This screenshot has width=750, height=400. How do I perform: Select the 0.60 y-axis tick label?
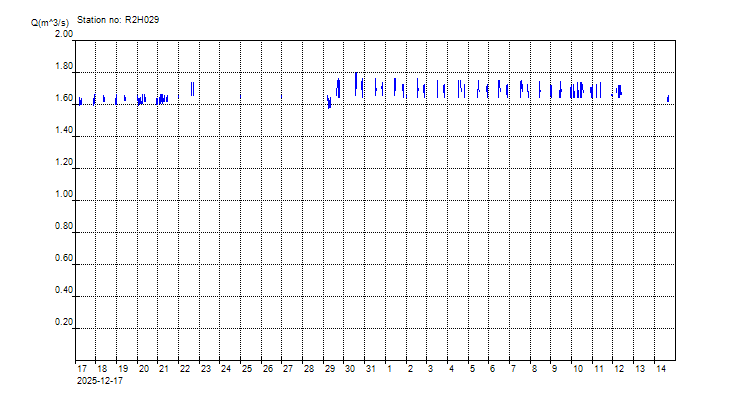pyautogui.click(x=63, y=259)
